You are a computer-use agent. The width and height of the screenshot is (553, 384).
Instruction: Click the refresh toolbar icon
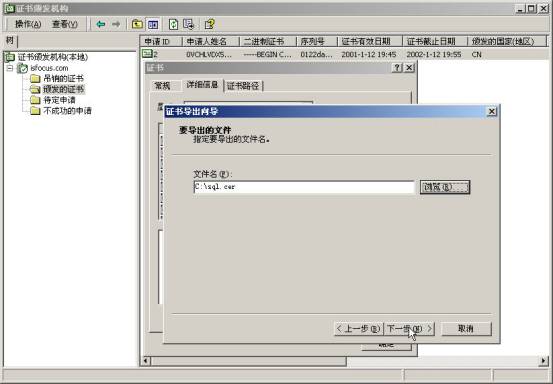point(173,24)
